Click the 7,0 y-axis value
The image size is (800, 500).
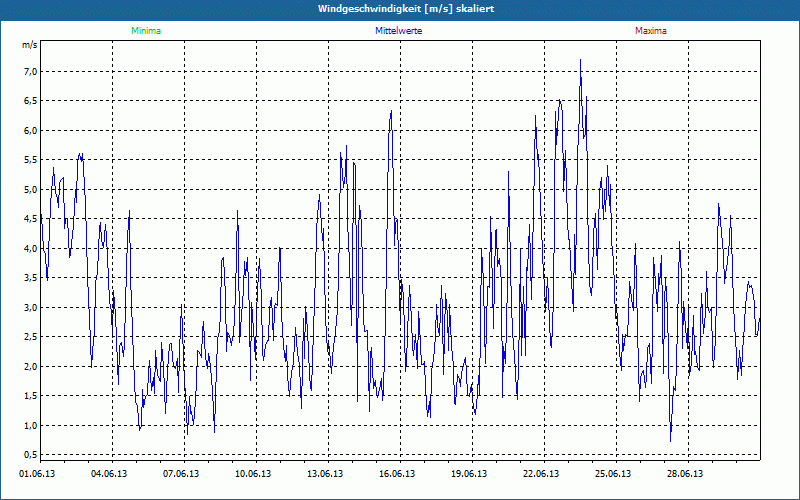pos(32,71)
